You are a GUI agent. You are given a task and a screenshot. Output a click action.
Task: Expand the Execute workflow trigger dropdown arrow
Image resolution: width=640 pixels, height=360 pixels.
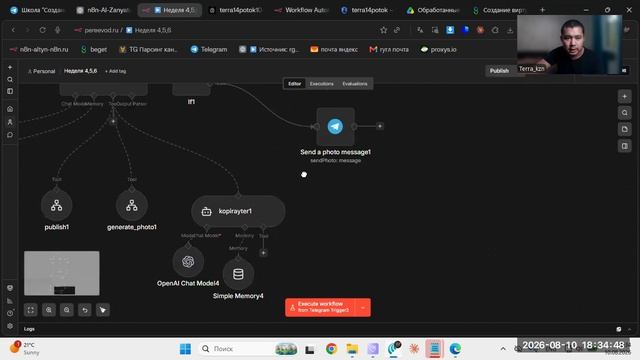pyautogui.click(x=363, y=307)
